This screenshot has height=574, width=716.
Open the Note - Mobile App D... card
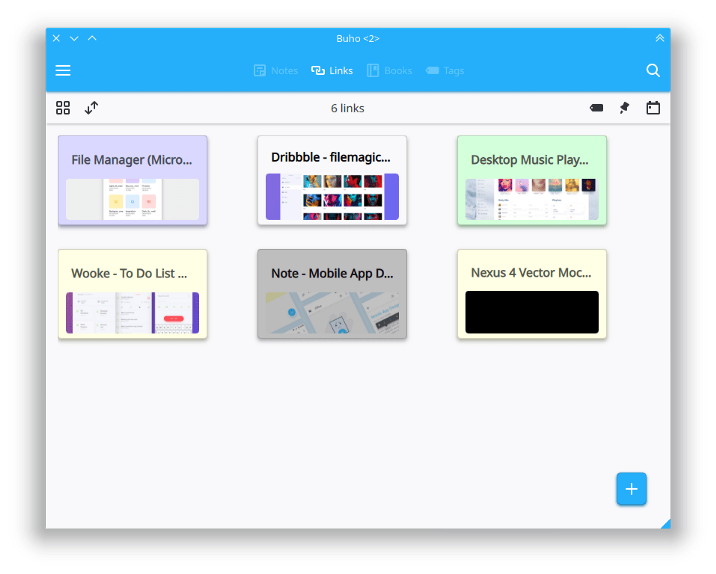pos(332,294)
